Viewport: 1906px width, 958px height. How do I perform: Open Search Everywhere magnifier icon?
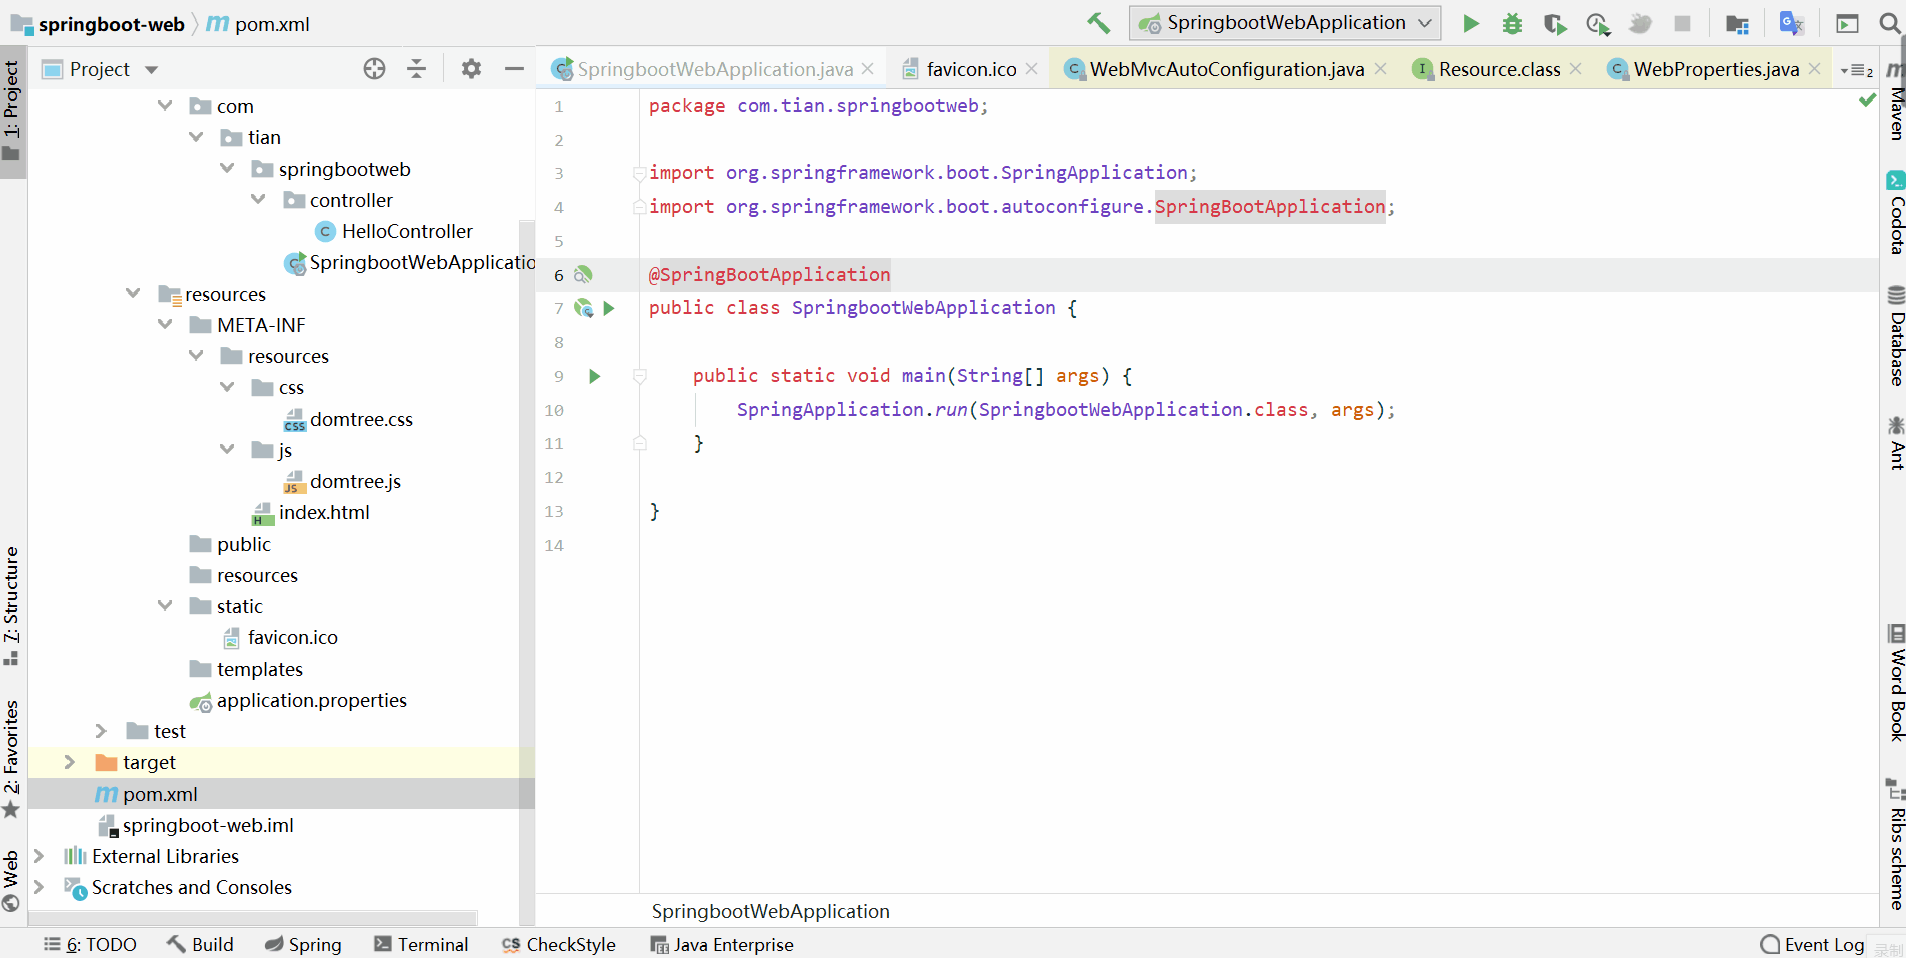tap(1888, 23)
